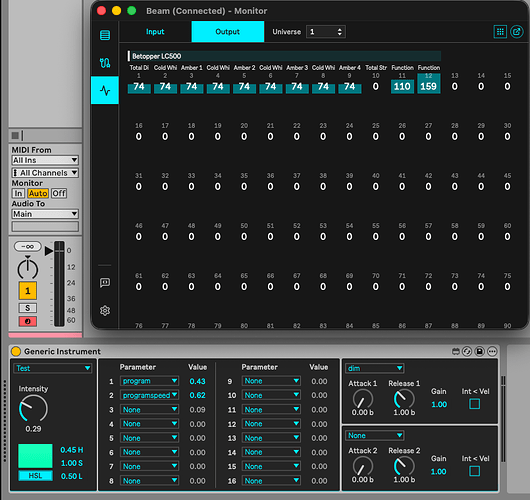
Task: Open the Test fixture dropdown
Action: [x=53, y=368]
